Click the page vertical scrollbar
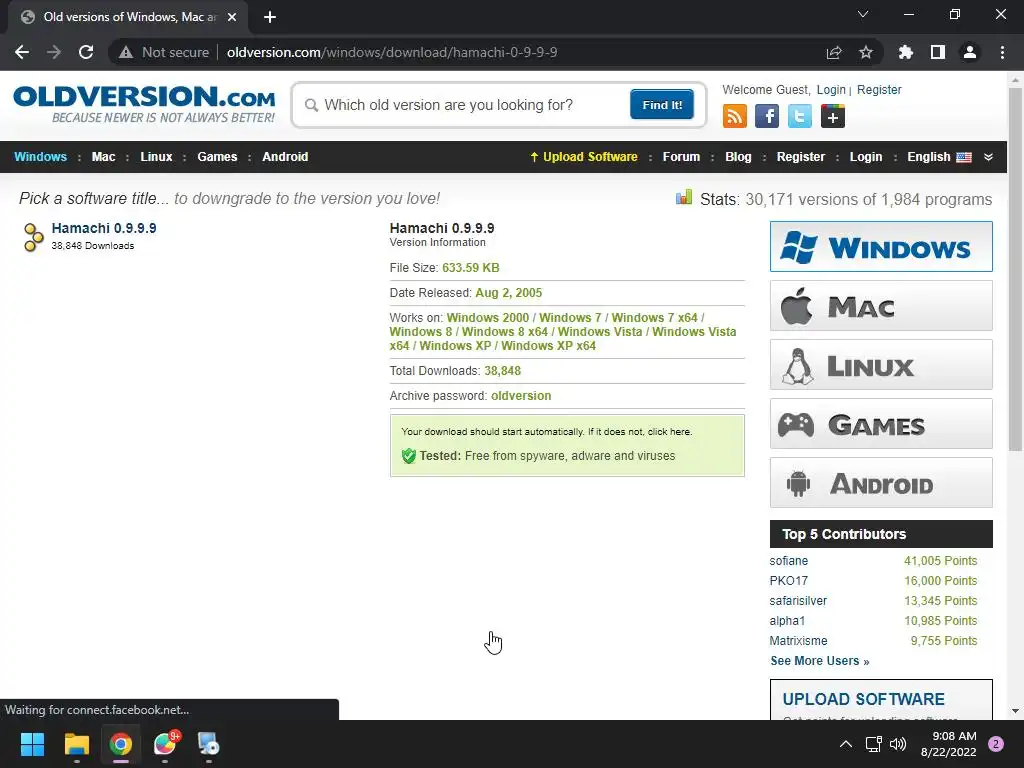 click(1015, 268)
